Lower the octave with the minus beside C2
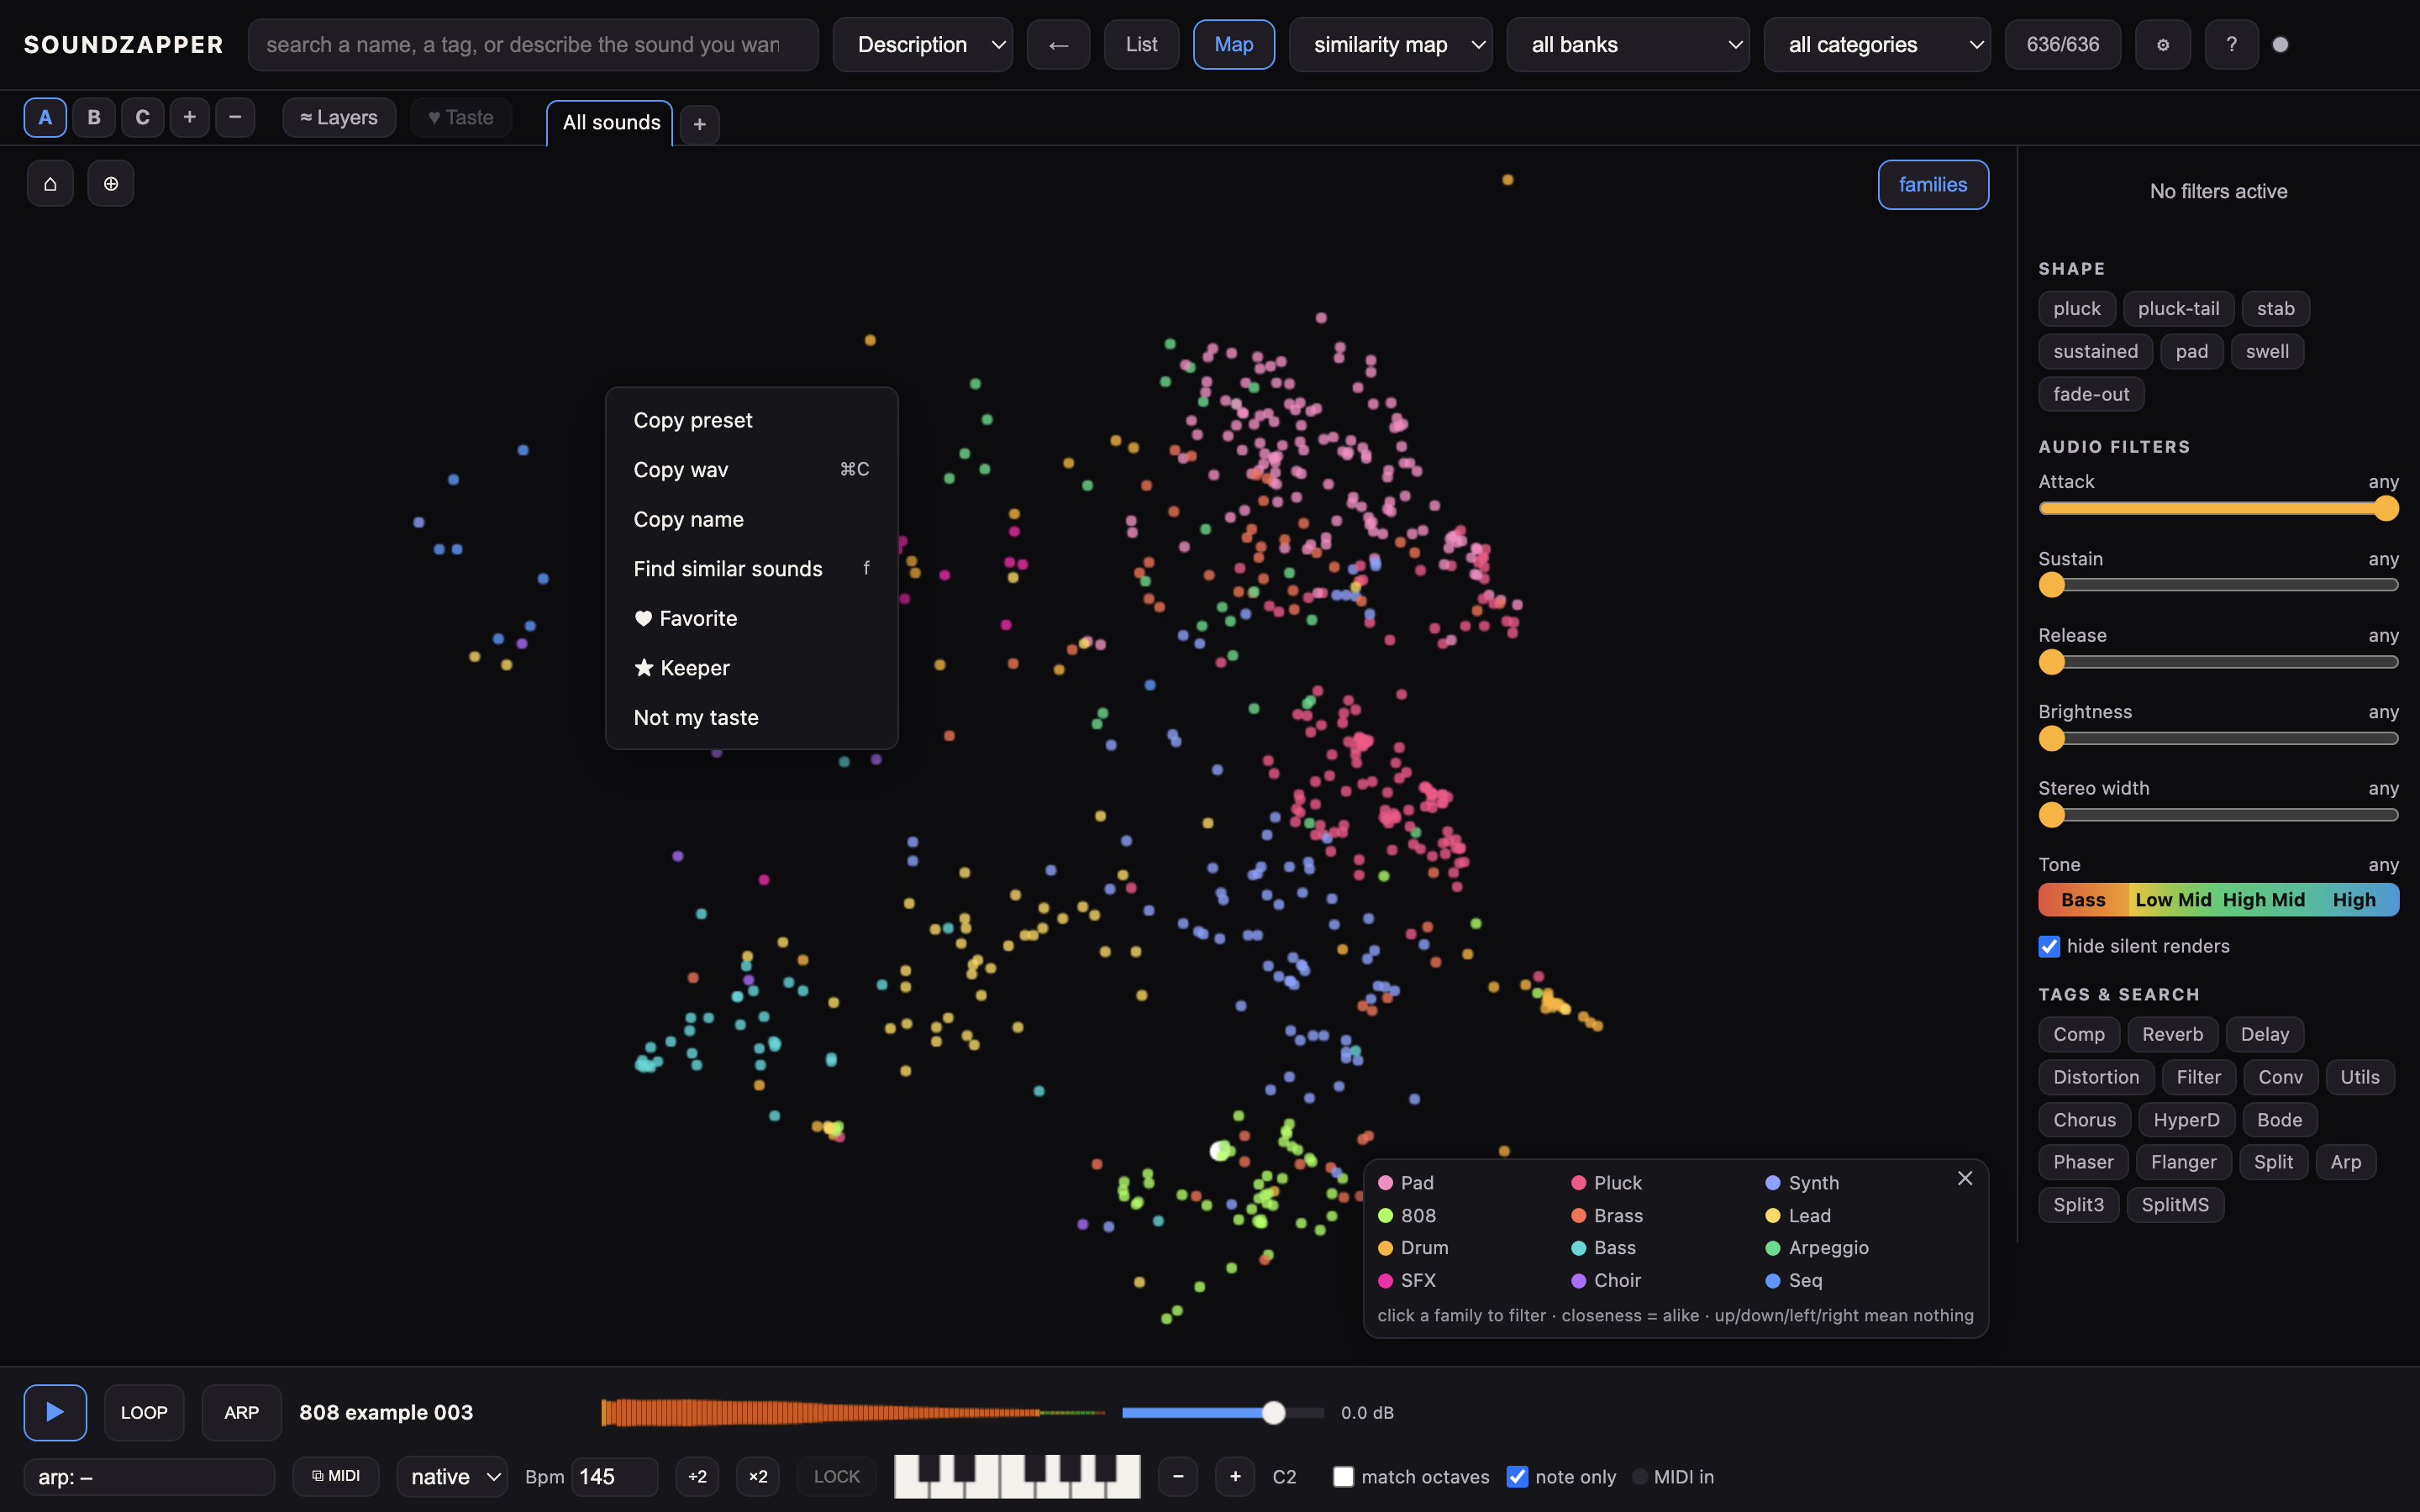 coord(1178,1477)
